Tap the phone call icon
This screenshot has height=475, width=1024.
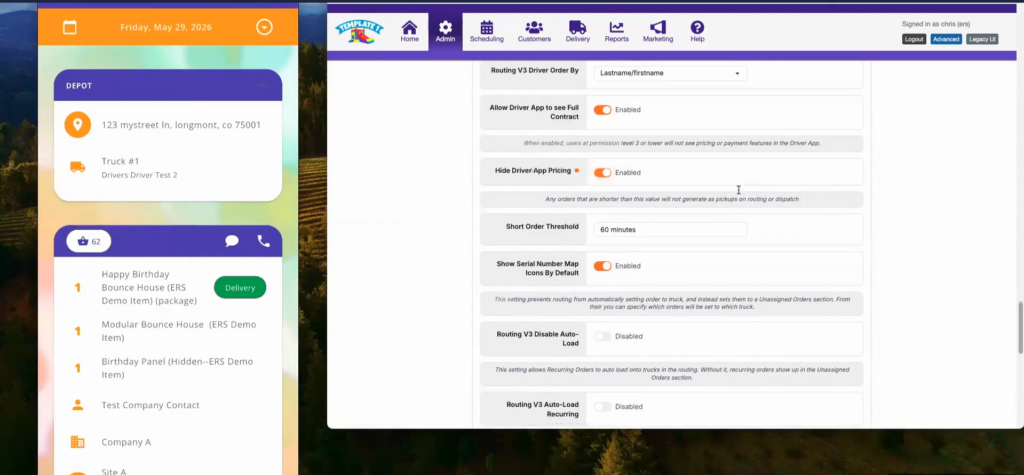pos(264,241)
